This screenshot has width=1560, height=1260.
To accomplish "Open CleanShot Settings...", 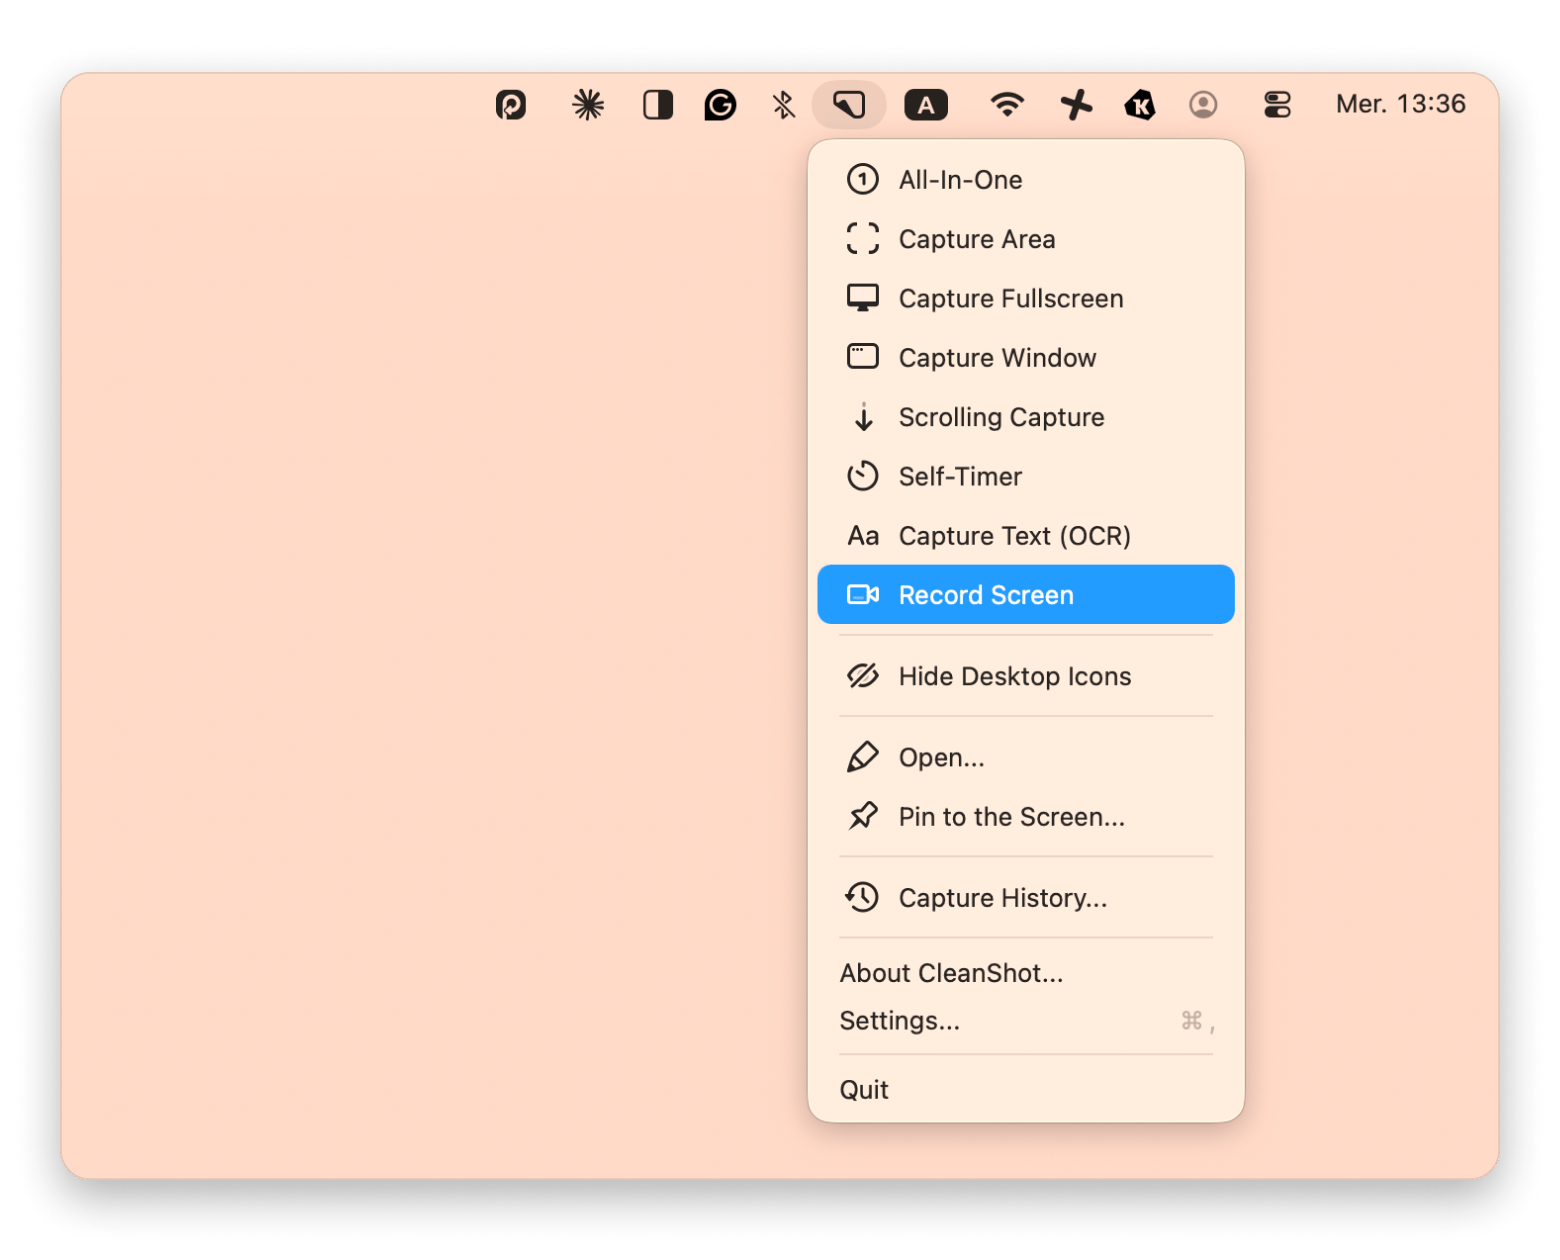I will 1026,1021.
